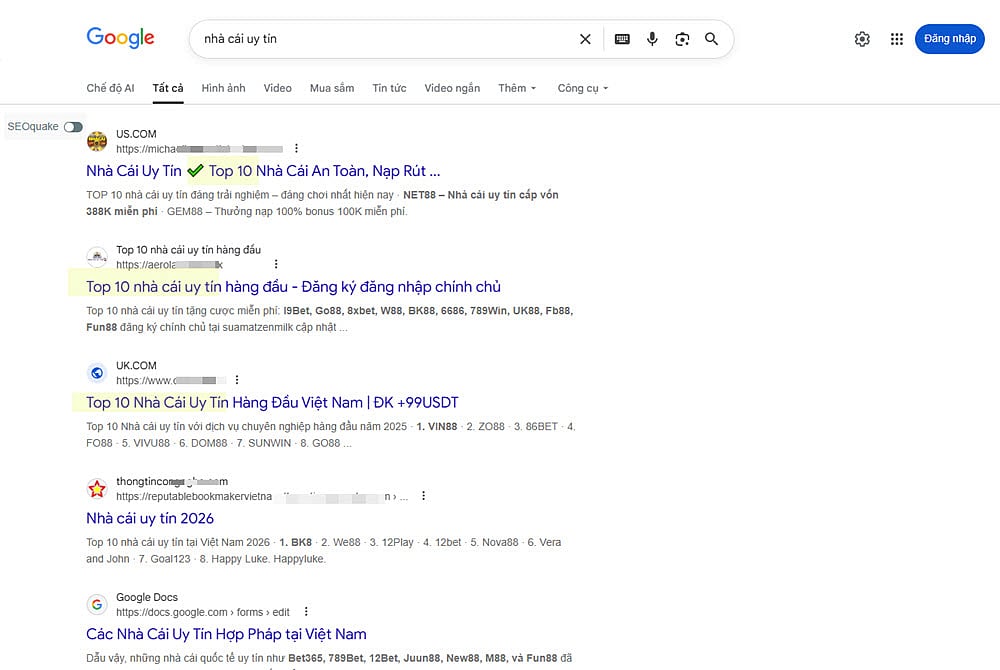Open options menu for aerola result
1000x670 pixels.
point(276,264)
